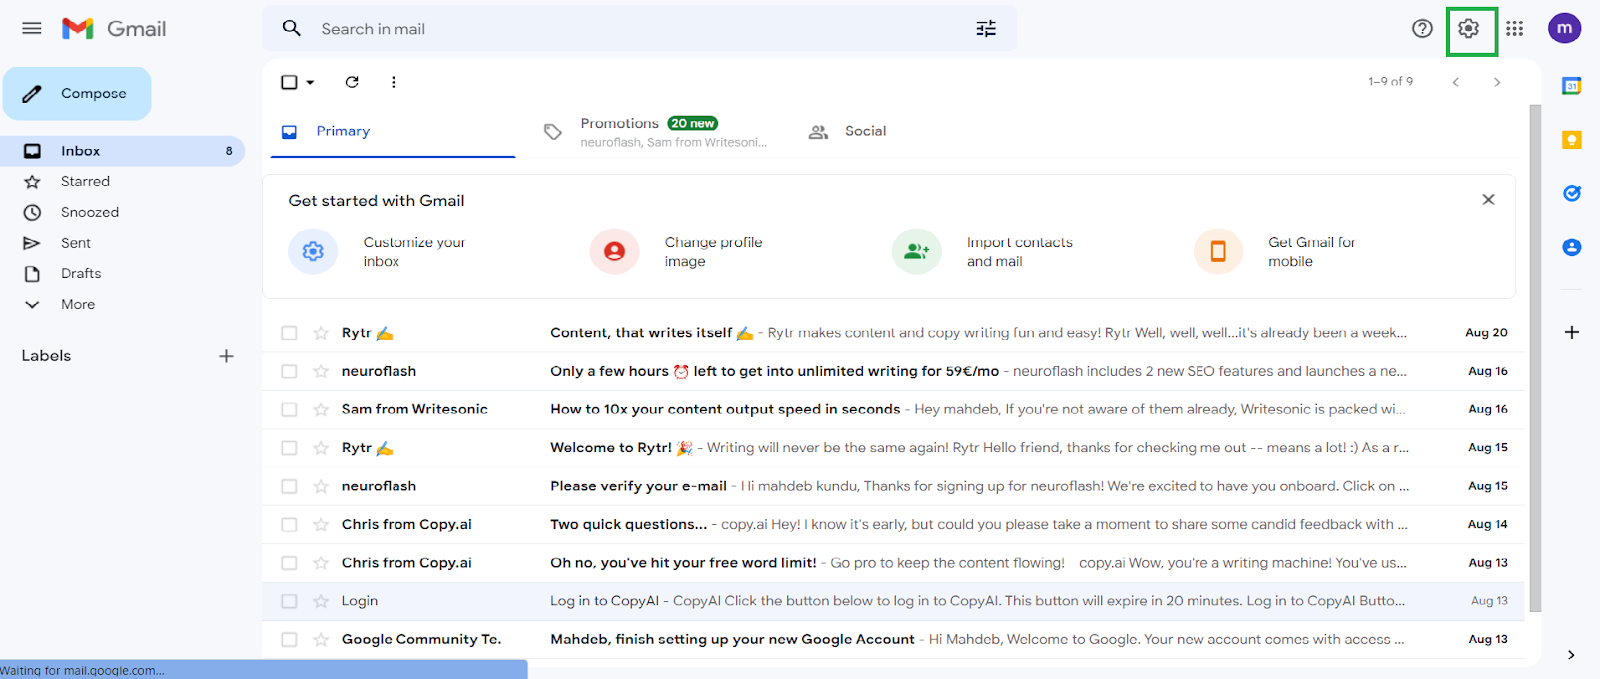Click the Search in mail field
Screen dimensions: 1600x679
pyautogui.click(x=640, y=29)
